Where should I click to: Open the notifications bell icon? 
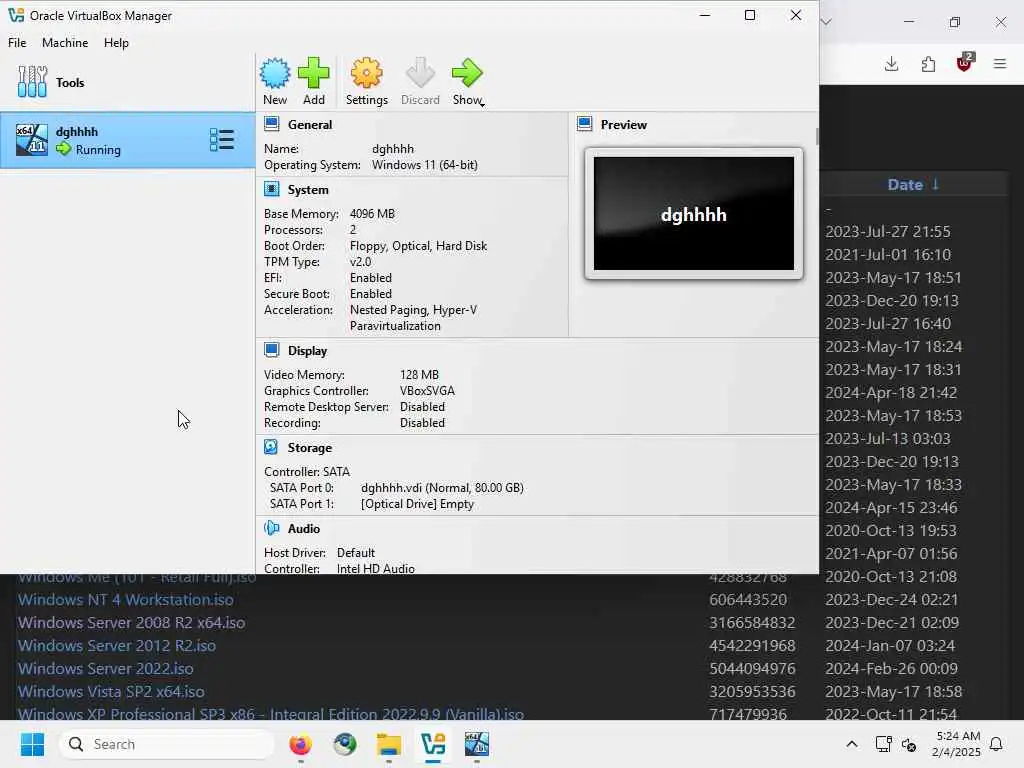(996, 744)
